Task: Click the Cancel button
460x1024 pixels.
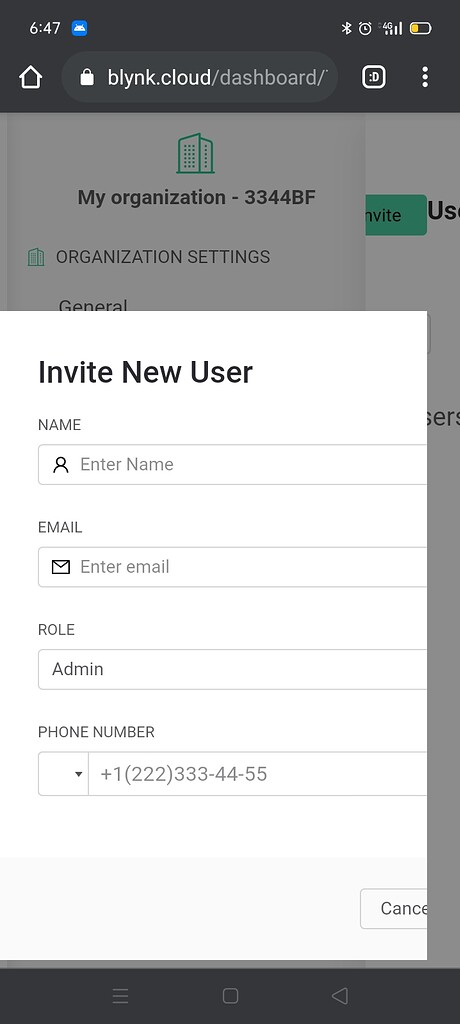Action: pyautogui.click(x=394, y=908)
